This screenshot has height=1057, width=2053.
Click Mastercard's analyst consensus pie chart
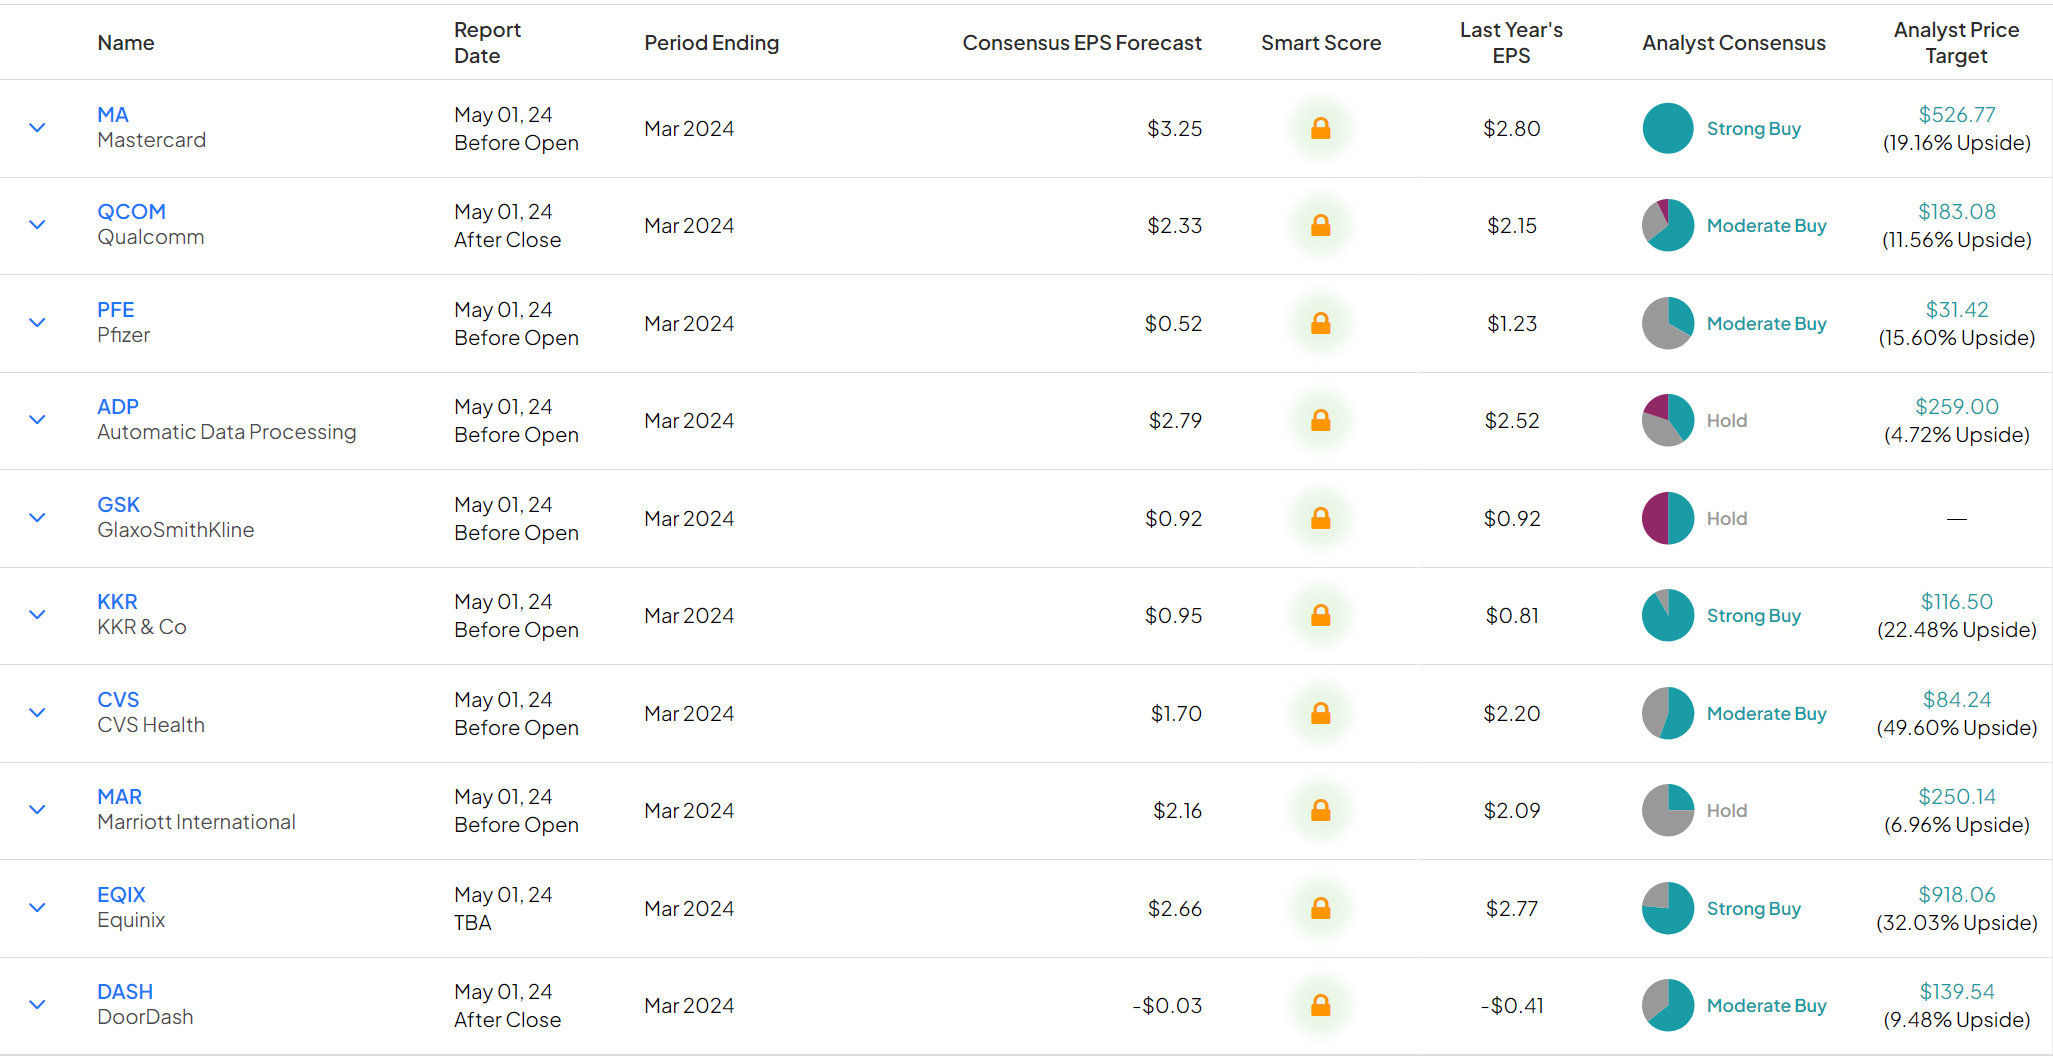1667,128
